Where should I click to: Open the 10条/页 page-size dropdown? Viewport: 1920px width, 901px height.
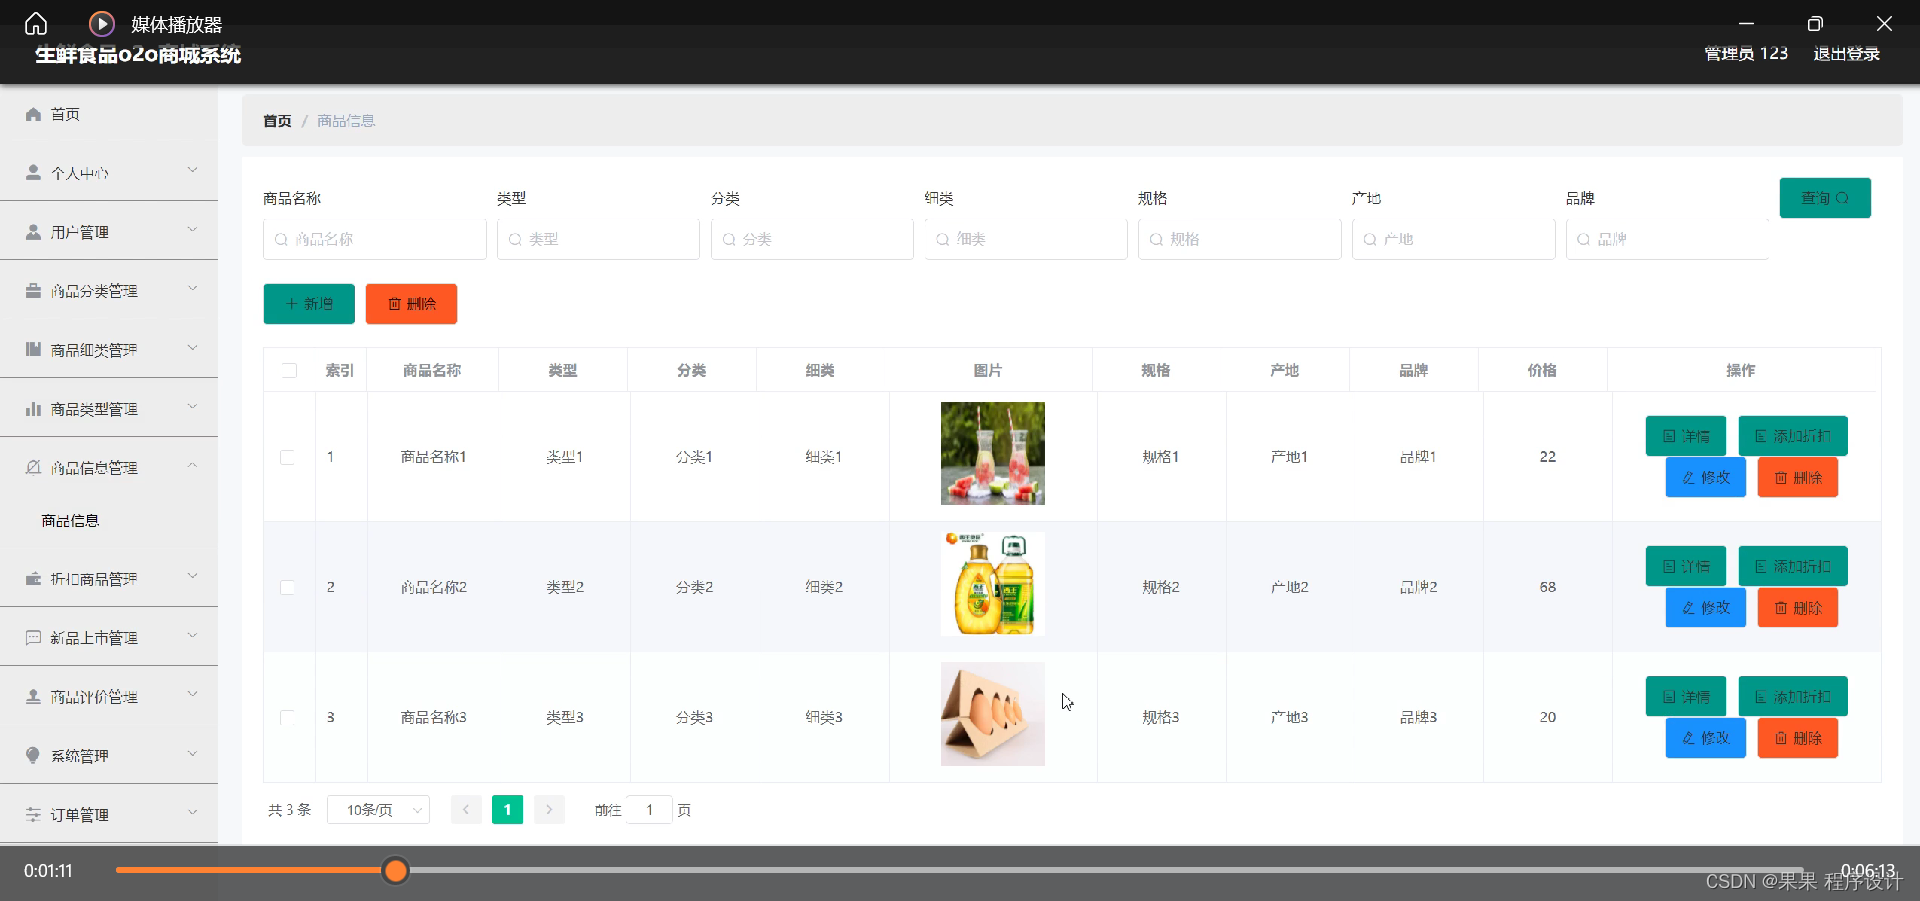(378, 810)
